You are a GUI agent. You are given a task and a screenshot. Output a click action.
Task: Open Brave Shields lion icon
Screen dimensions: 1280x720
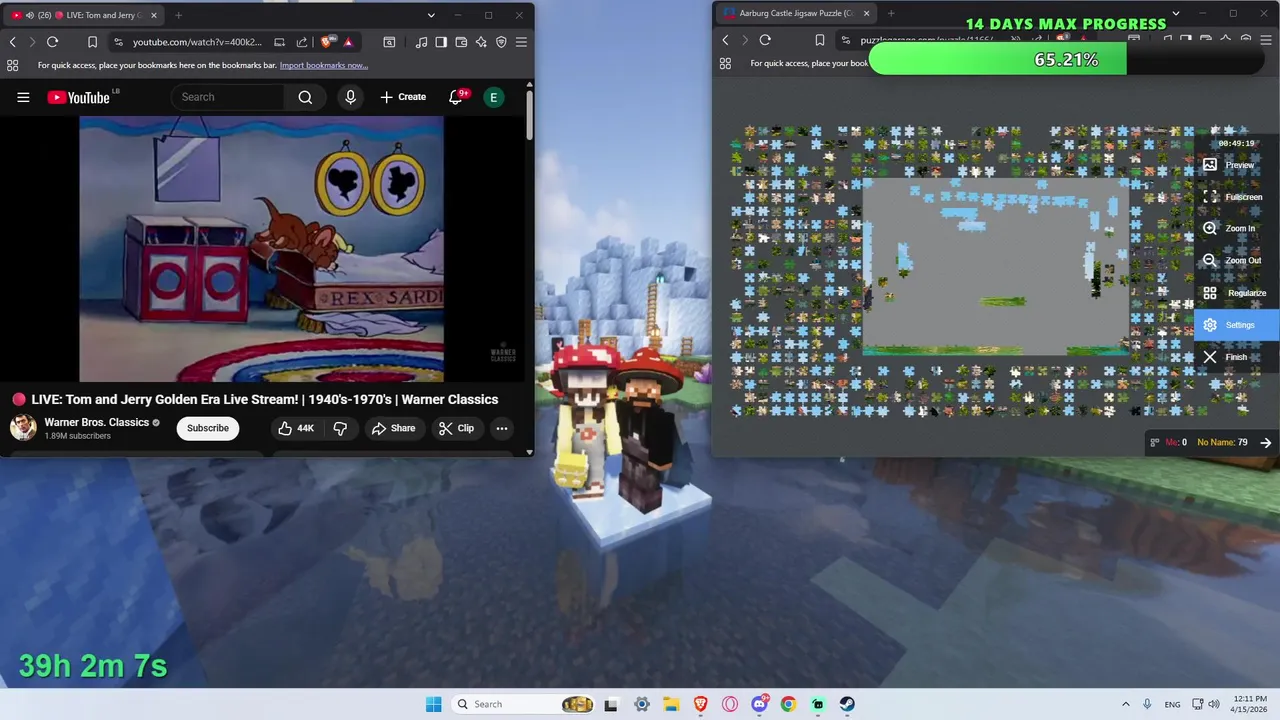click(x=326, y=42)
